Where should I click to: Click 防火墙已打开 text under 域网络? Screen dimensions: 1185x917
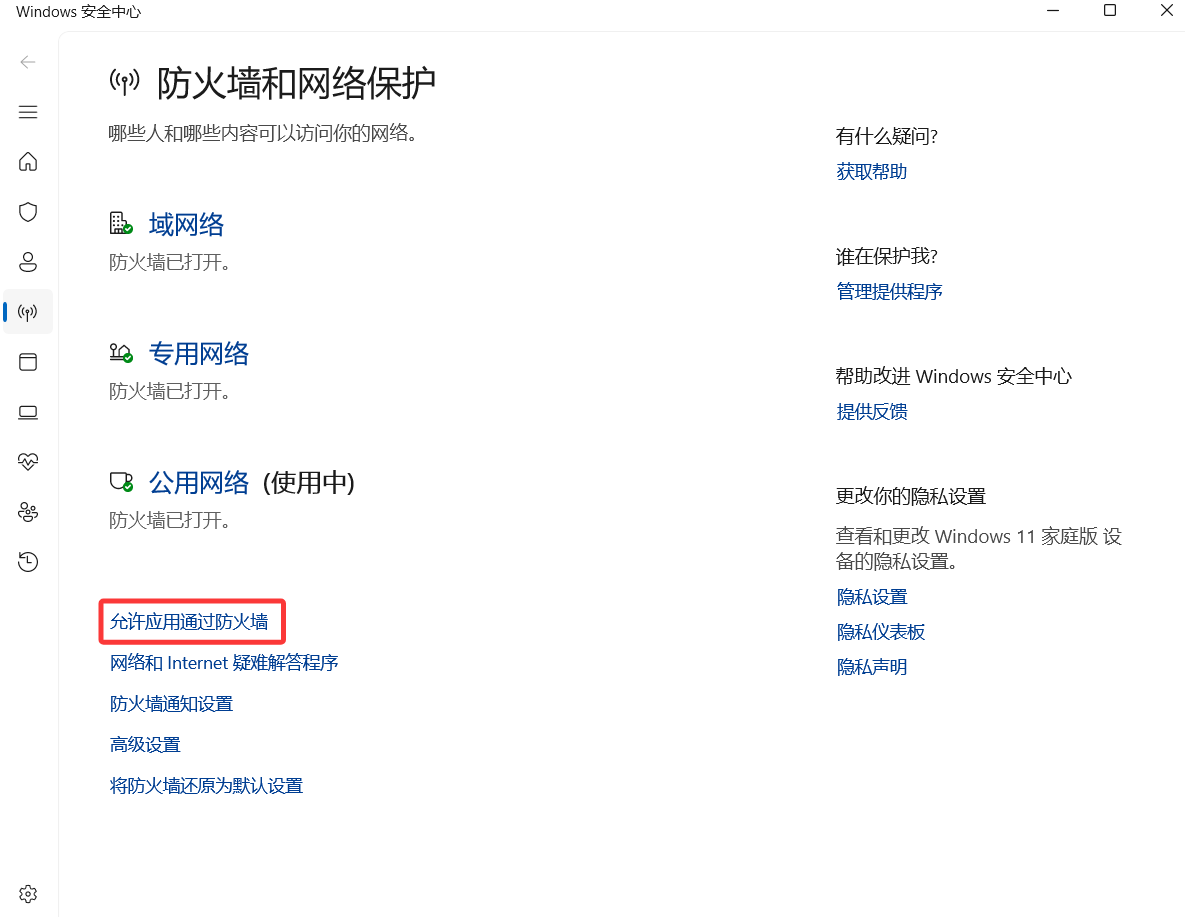tap(169, 262)
